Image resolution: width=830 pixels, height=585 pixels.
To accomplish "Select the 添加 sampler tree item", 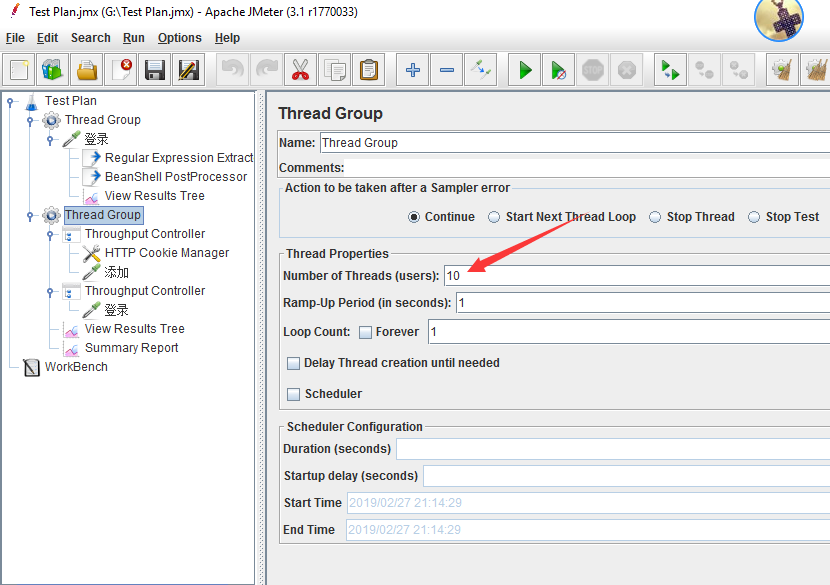I will [106, 272].
